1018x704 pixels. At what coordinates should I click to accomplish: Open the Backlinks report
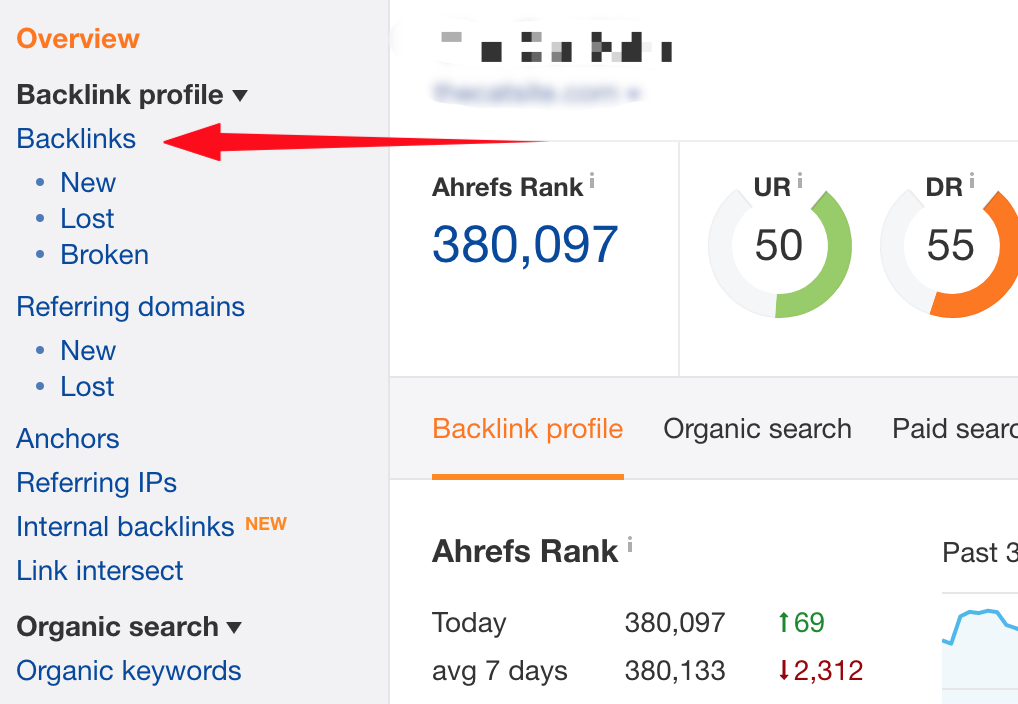(x=77, y=138)
